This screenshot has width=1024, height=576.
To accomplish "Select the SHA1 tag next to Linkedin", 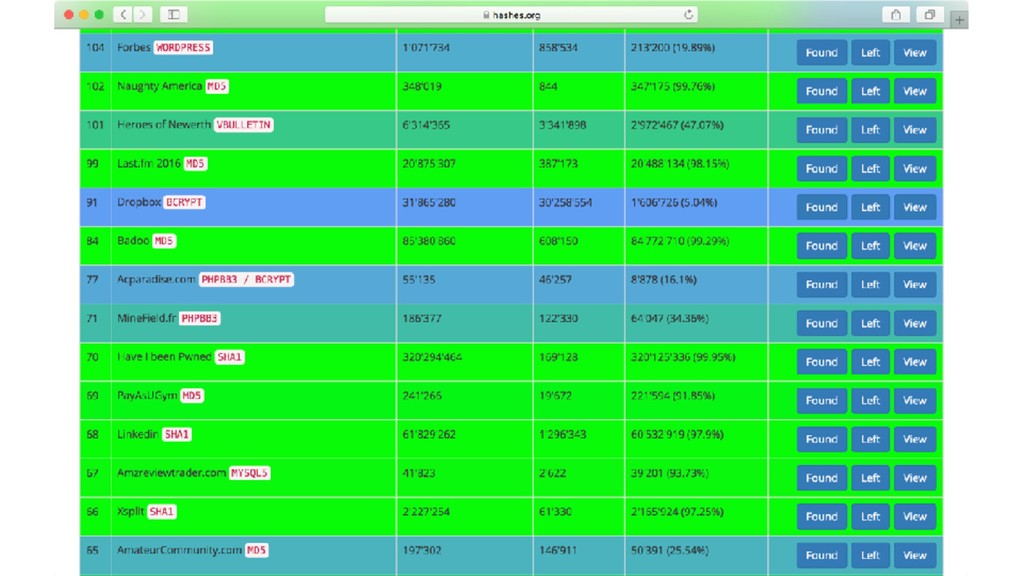I will (176, 434).
